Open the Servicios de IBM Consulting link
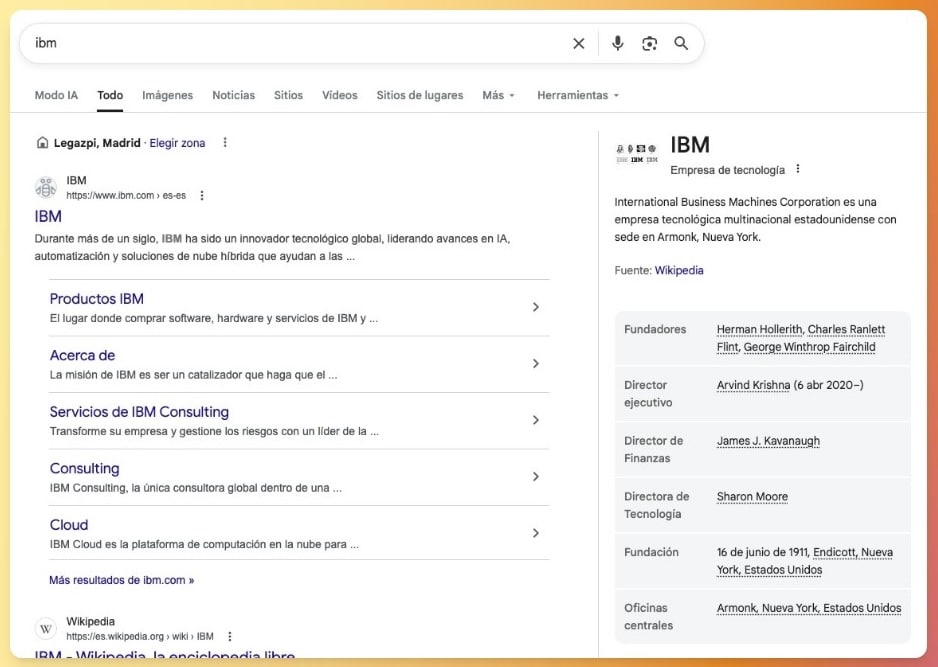 139,412
